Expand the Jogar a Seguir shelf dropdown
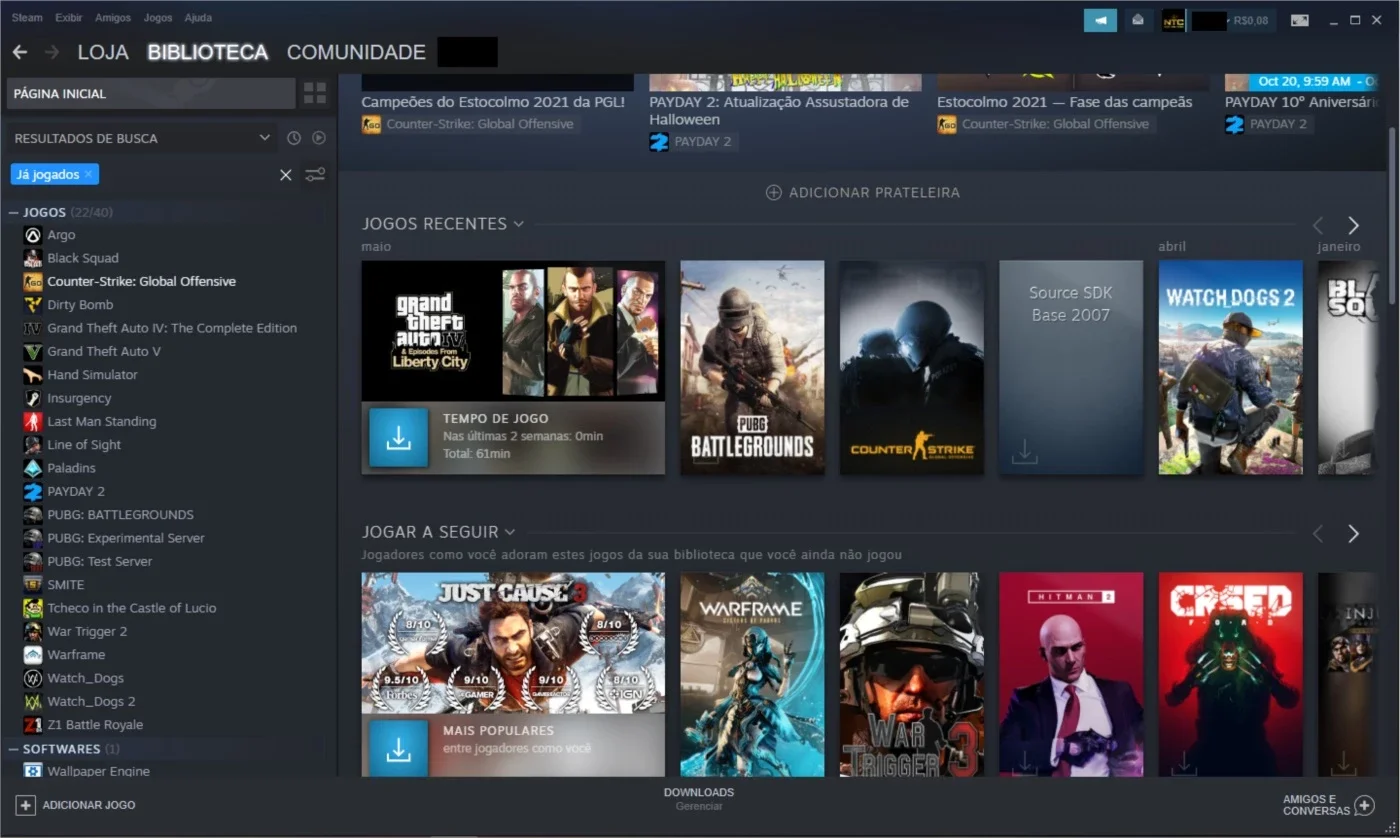Image resolution: width=1400 pixels, height=838 pixels. [x=510, y=532]
